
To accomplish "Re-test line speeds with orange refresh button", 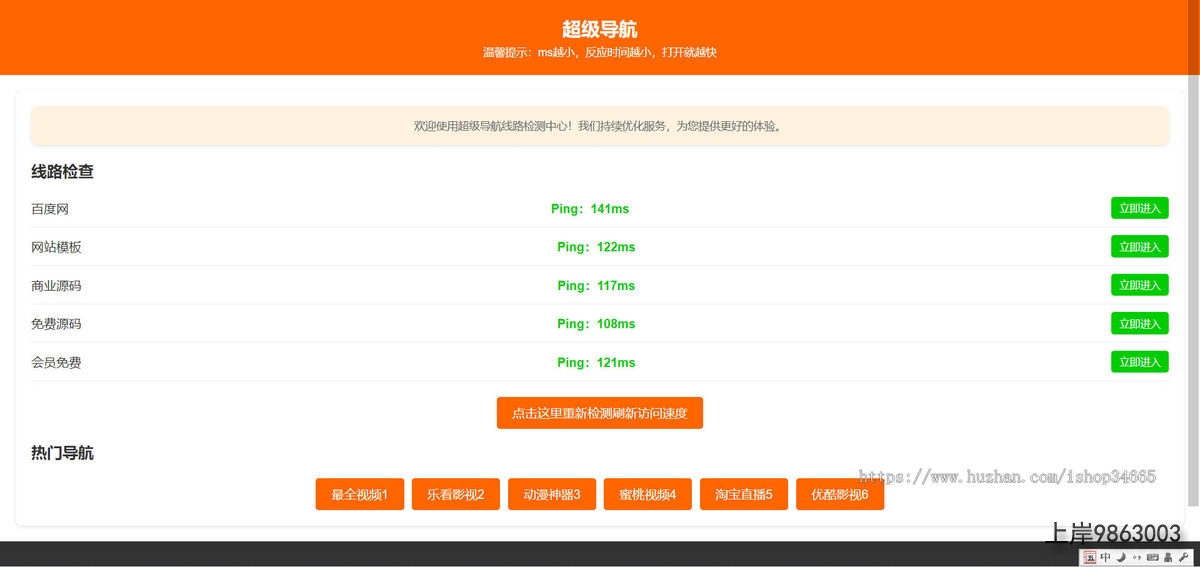I will pos(599,413).
